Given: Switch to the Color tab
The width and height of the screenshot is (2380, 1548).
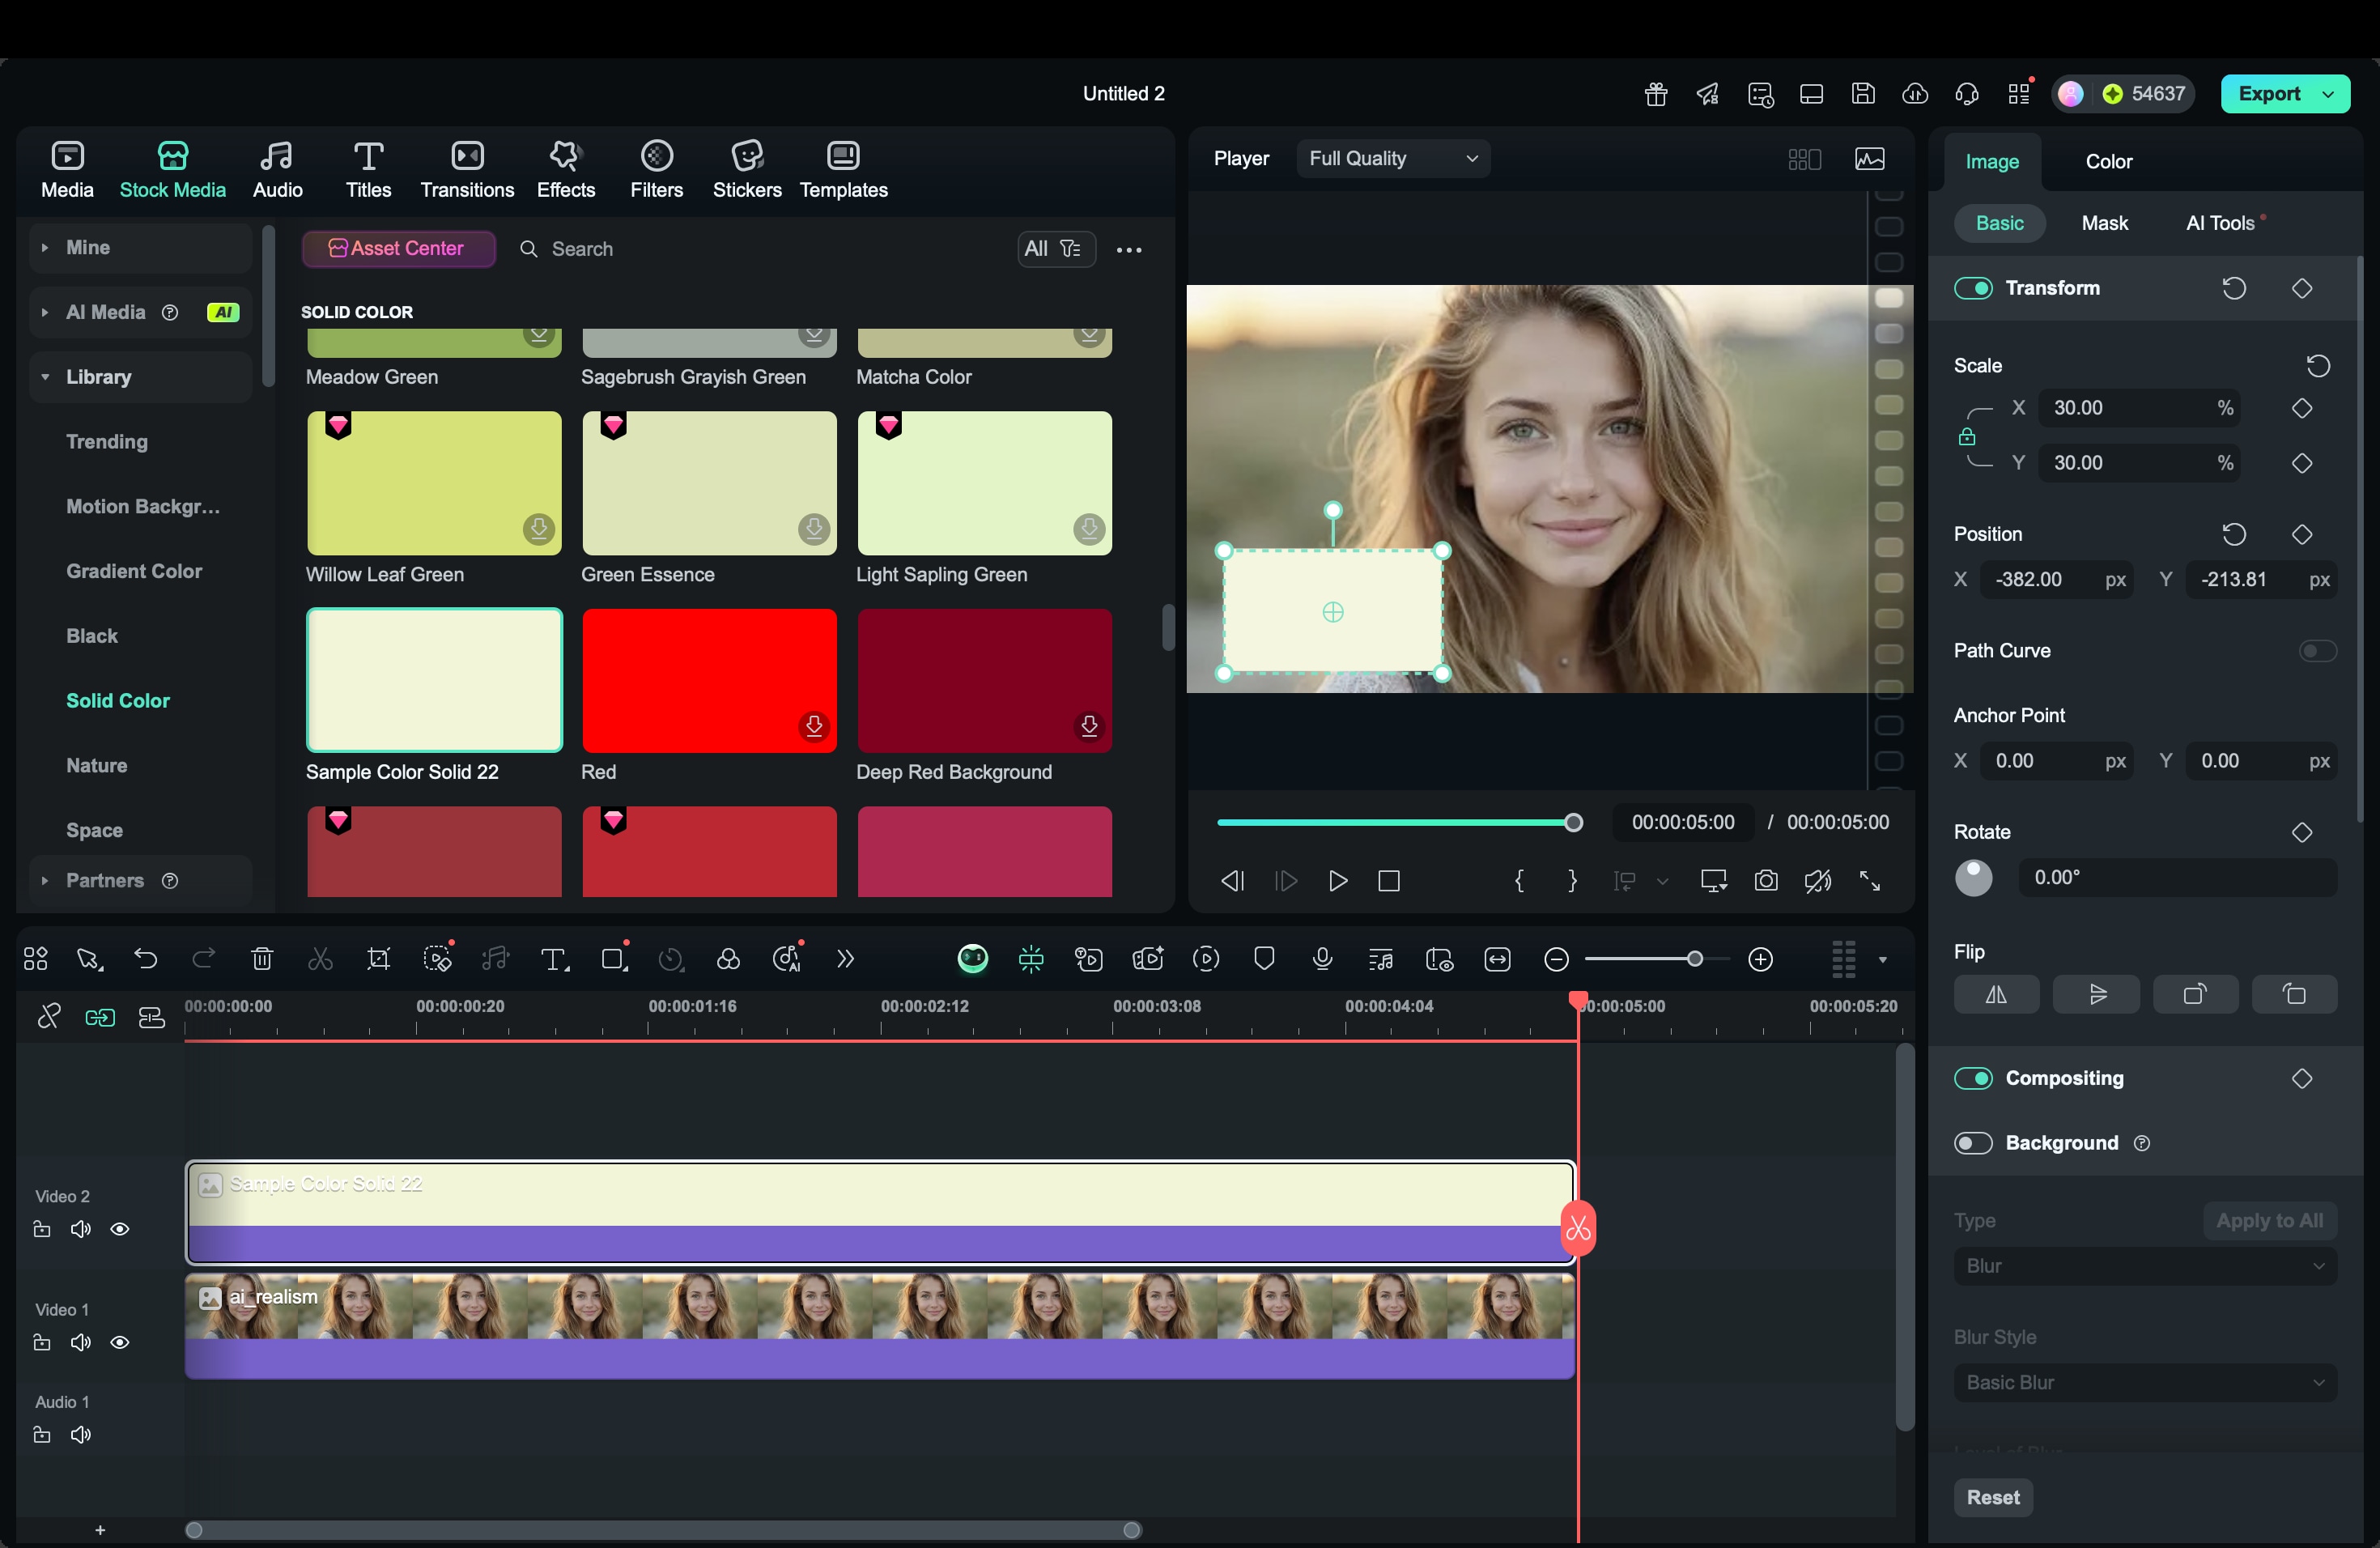Looking at the screenshot, I should coord(2108,161).
